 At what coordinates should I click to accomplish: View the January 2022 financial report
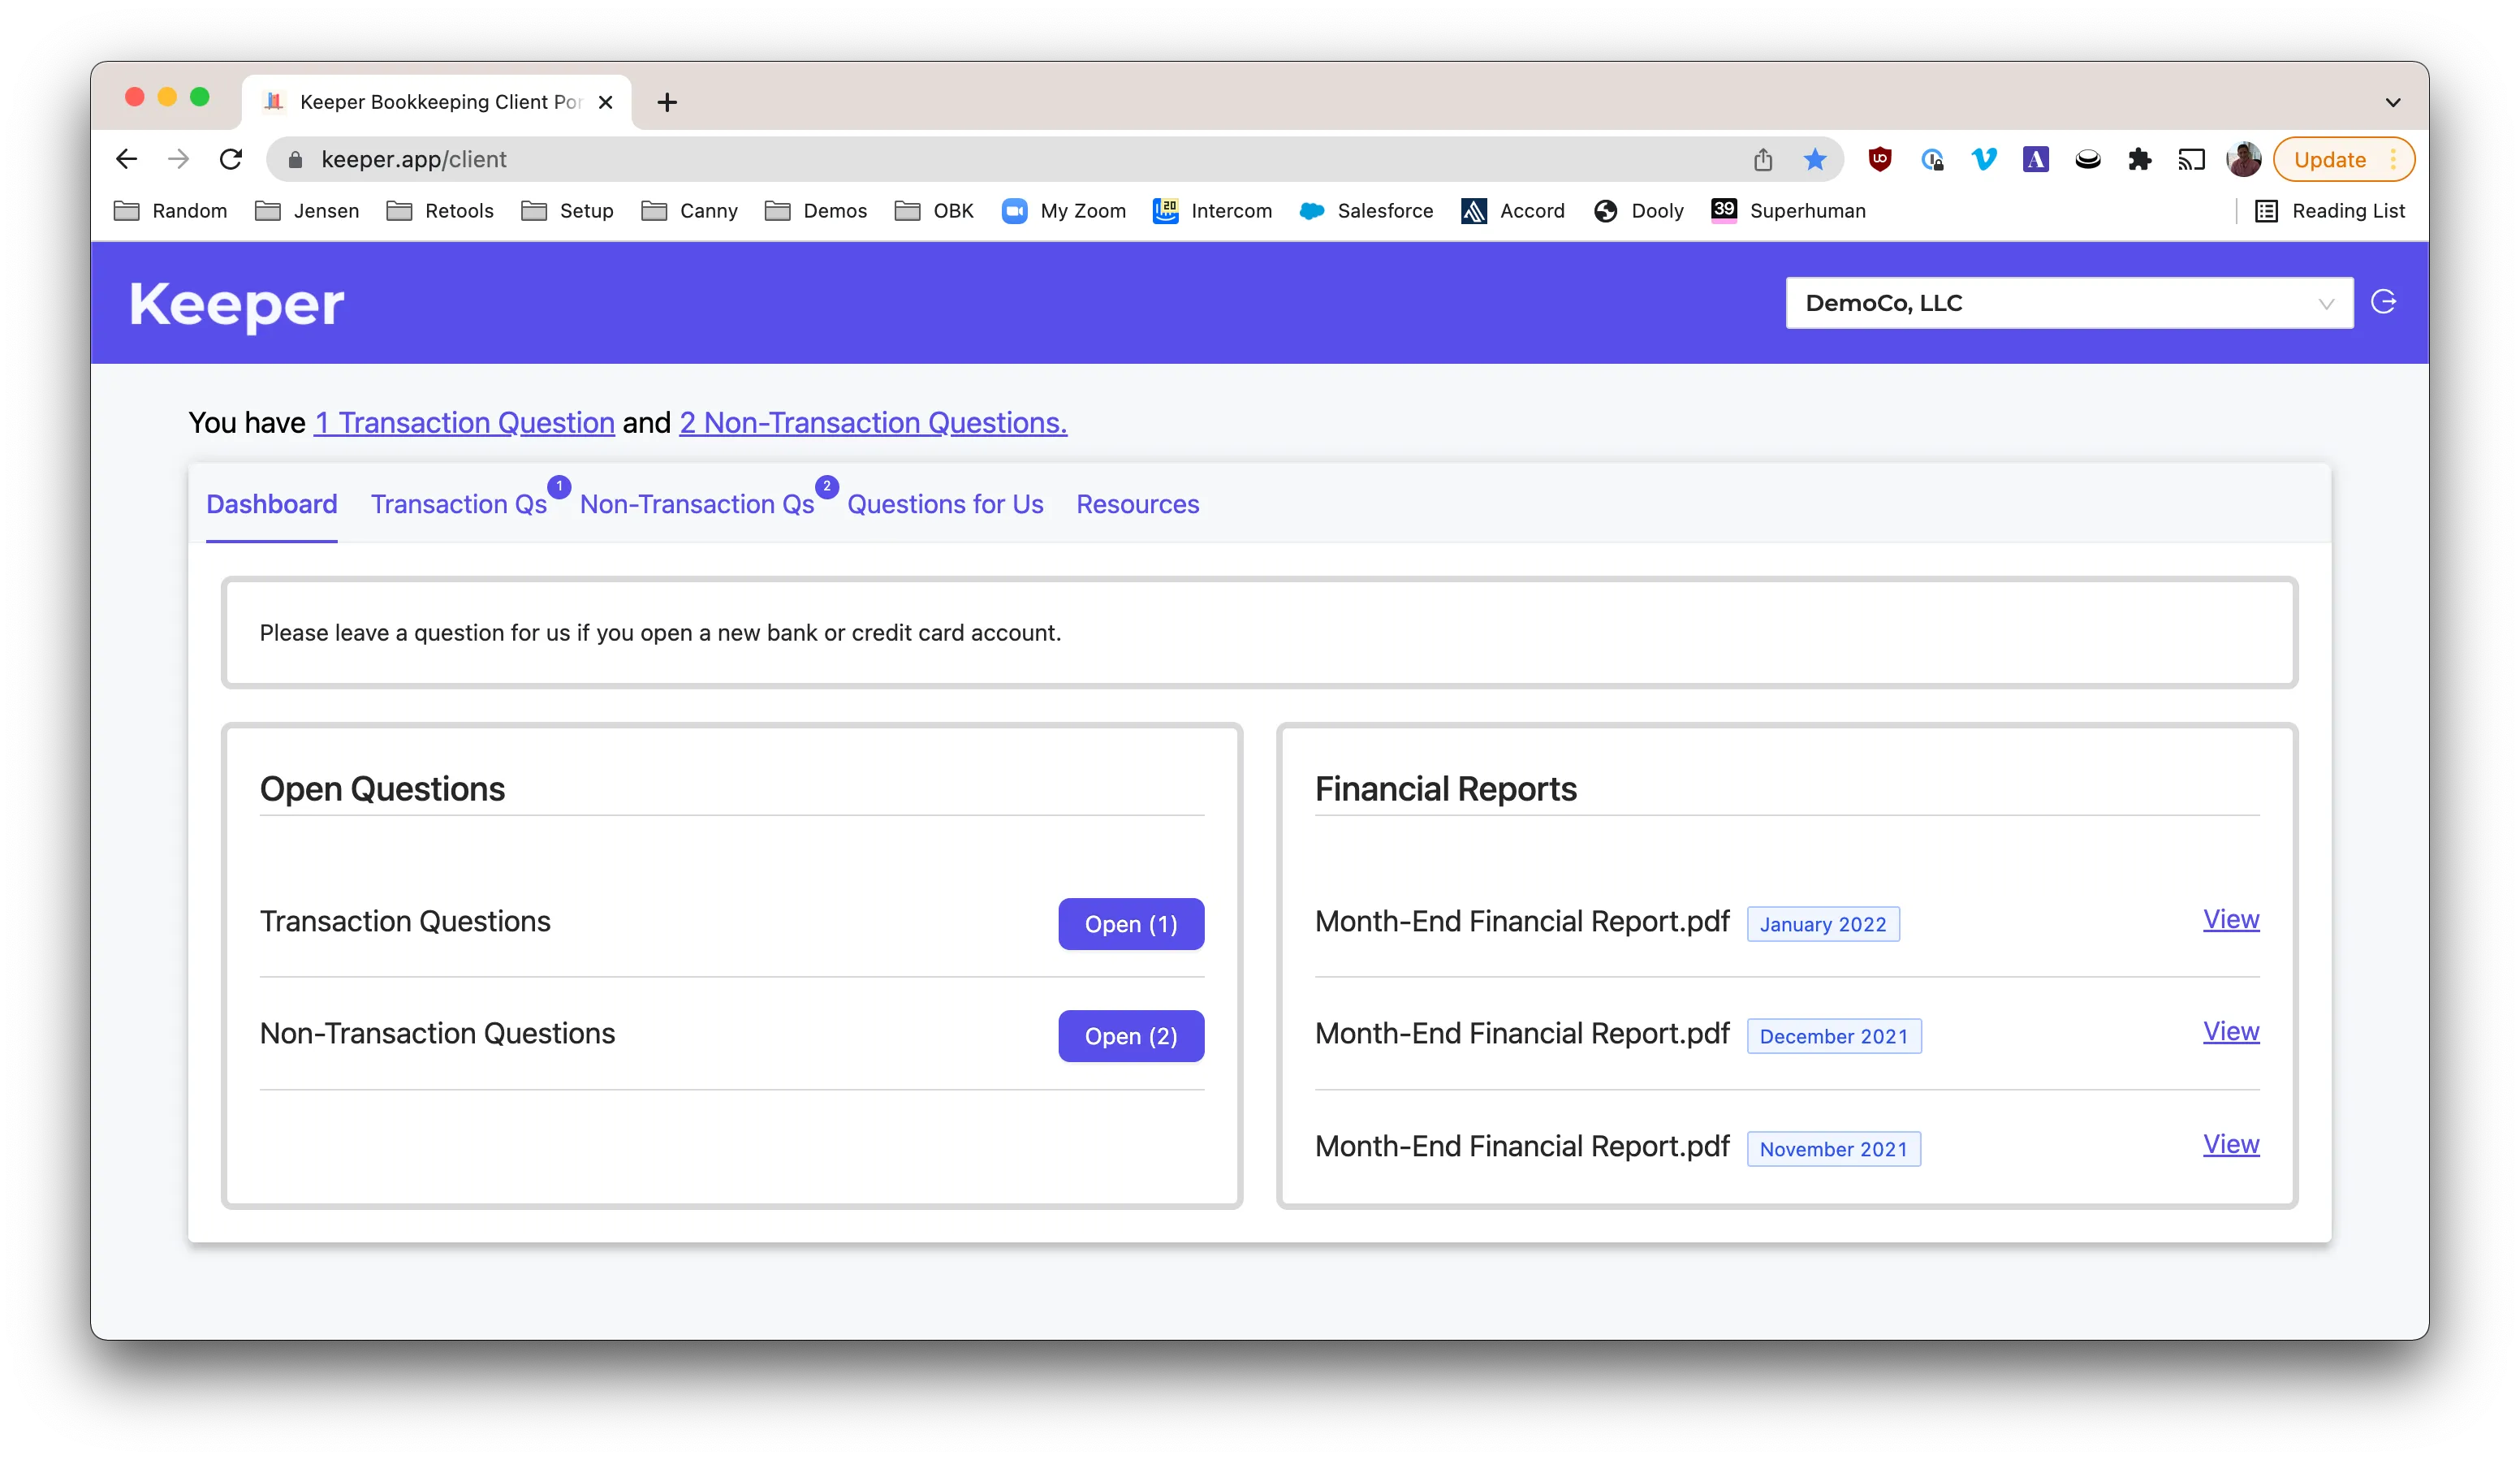pos(2231,919)
